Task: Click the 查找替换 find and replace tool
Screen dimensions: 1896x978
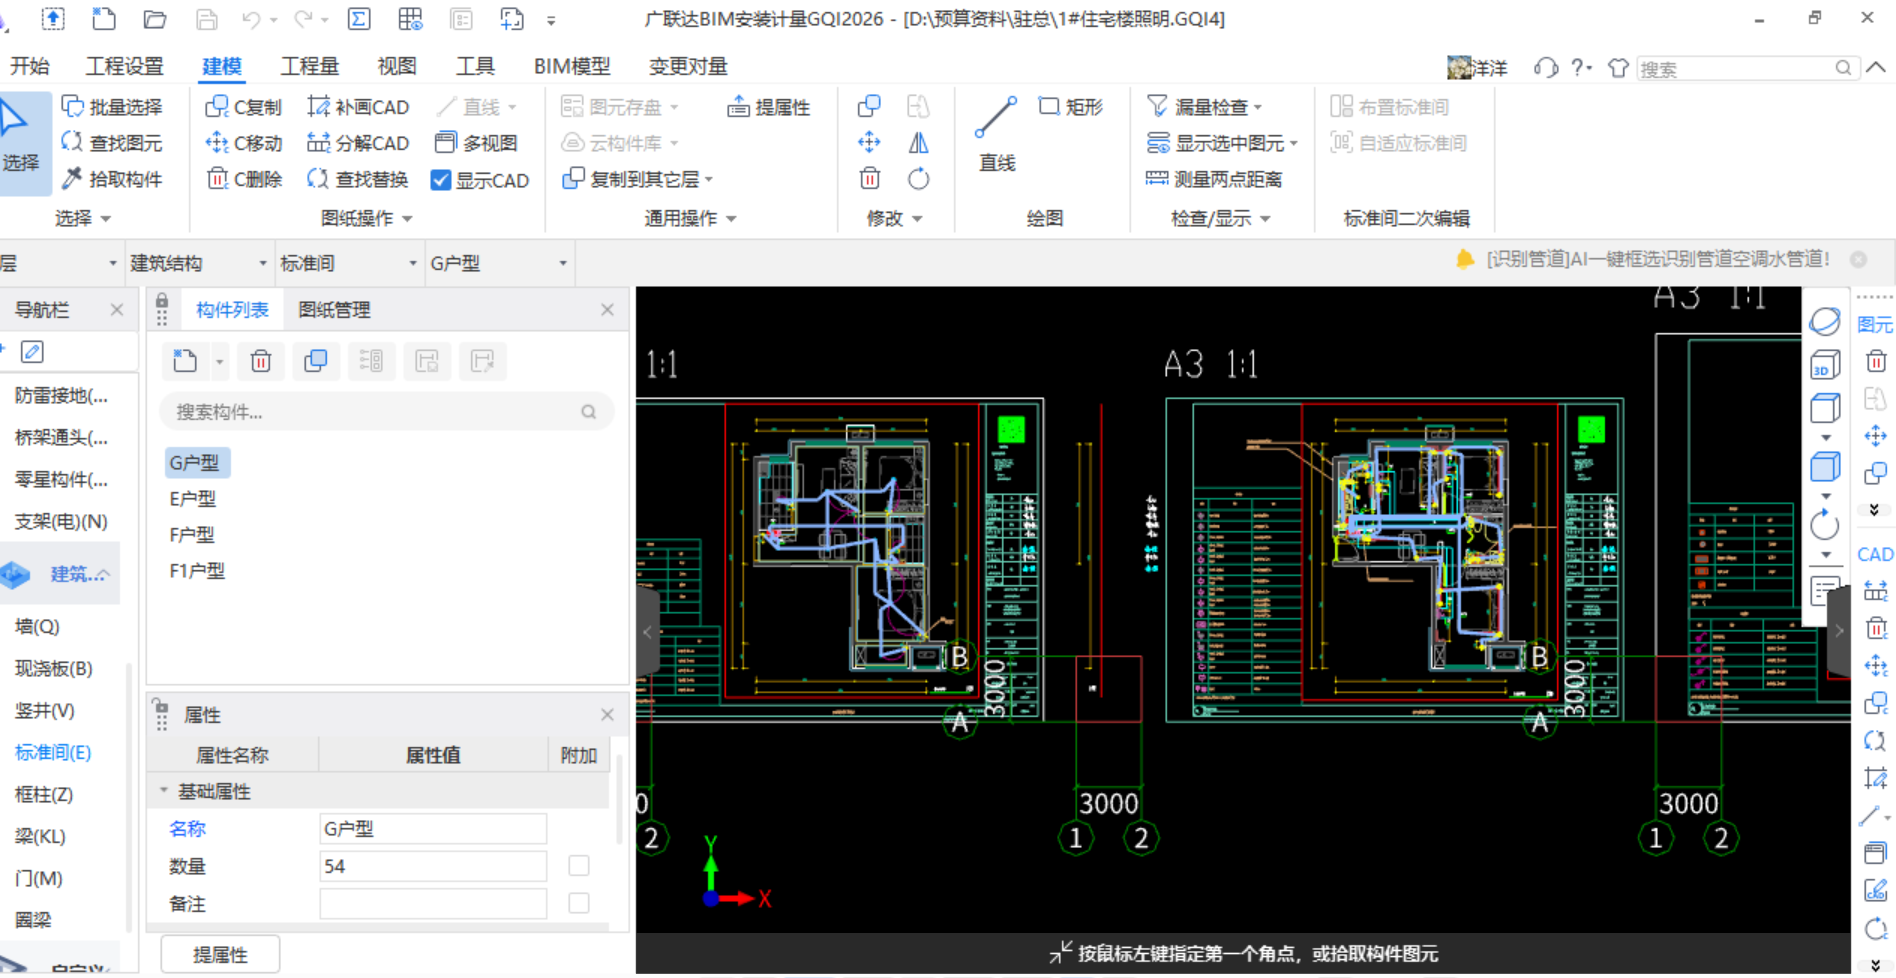Action: [357, 178]
